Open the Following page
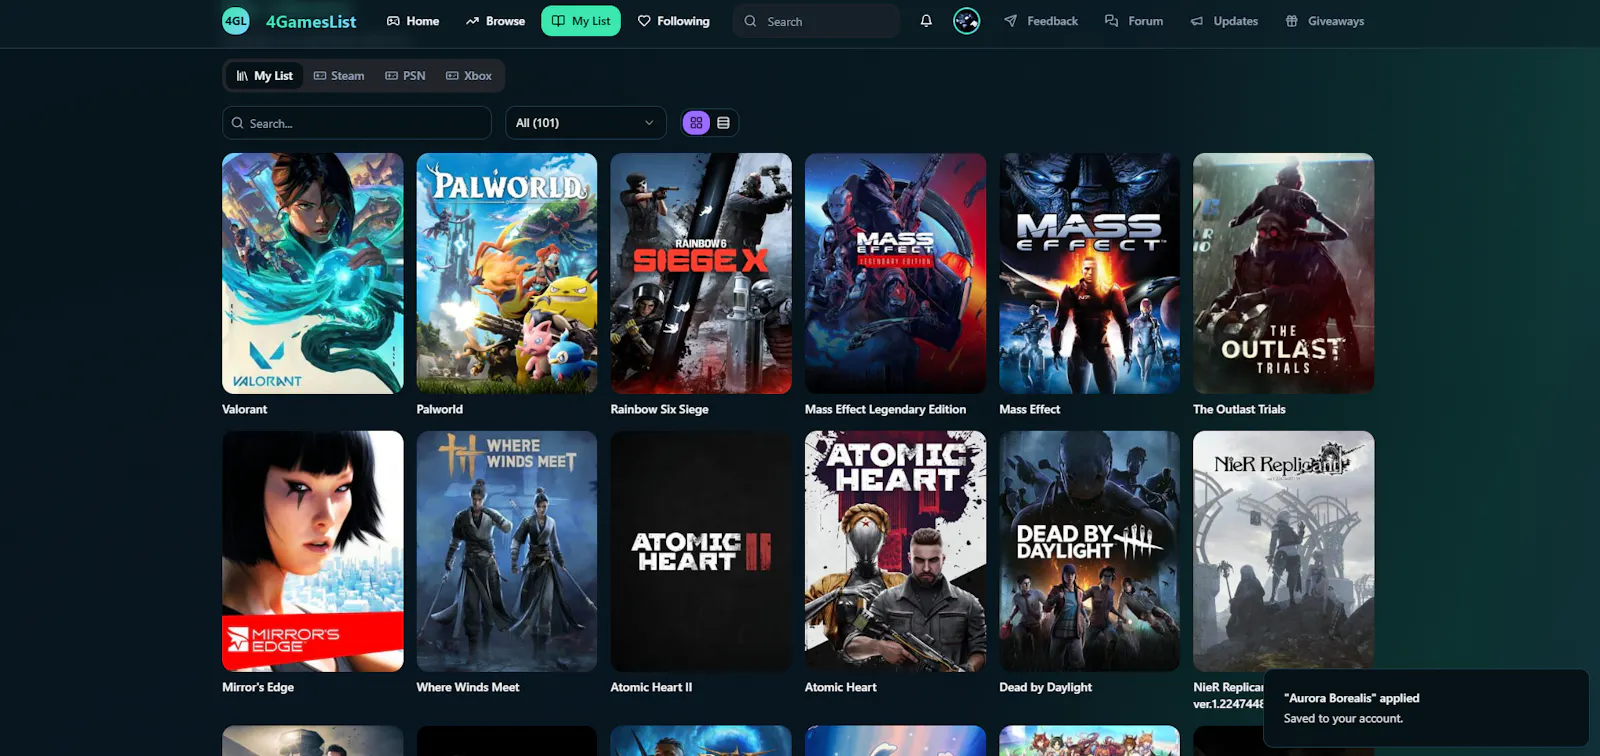Image resolution: width=1600 pixels, height=756 pixels. [674, 21]
